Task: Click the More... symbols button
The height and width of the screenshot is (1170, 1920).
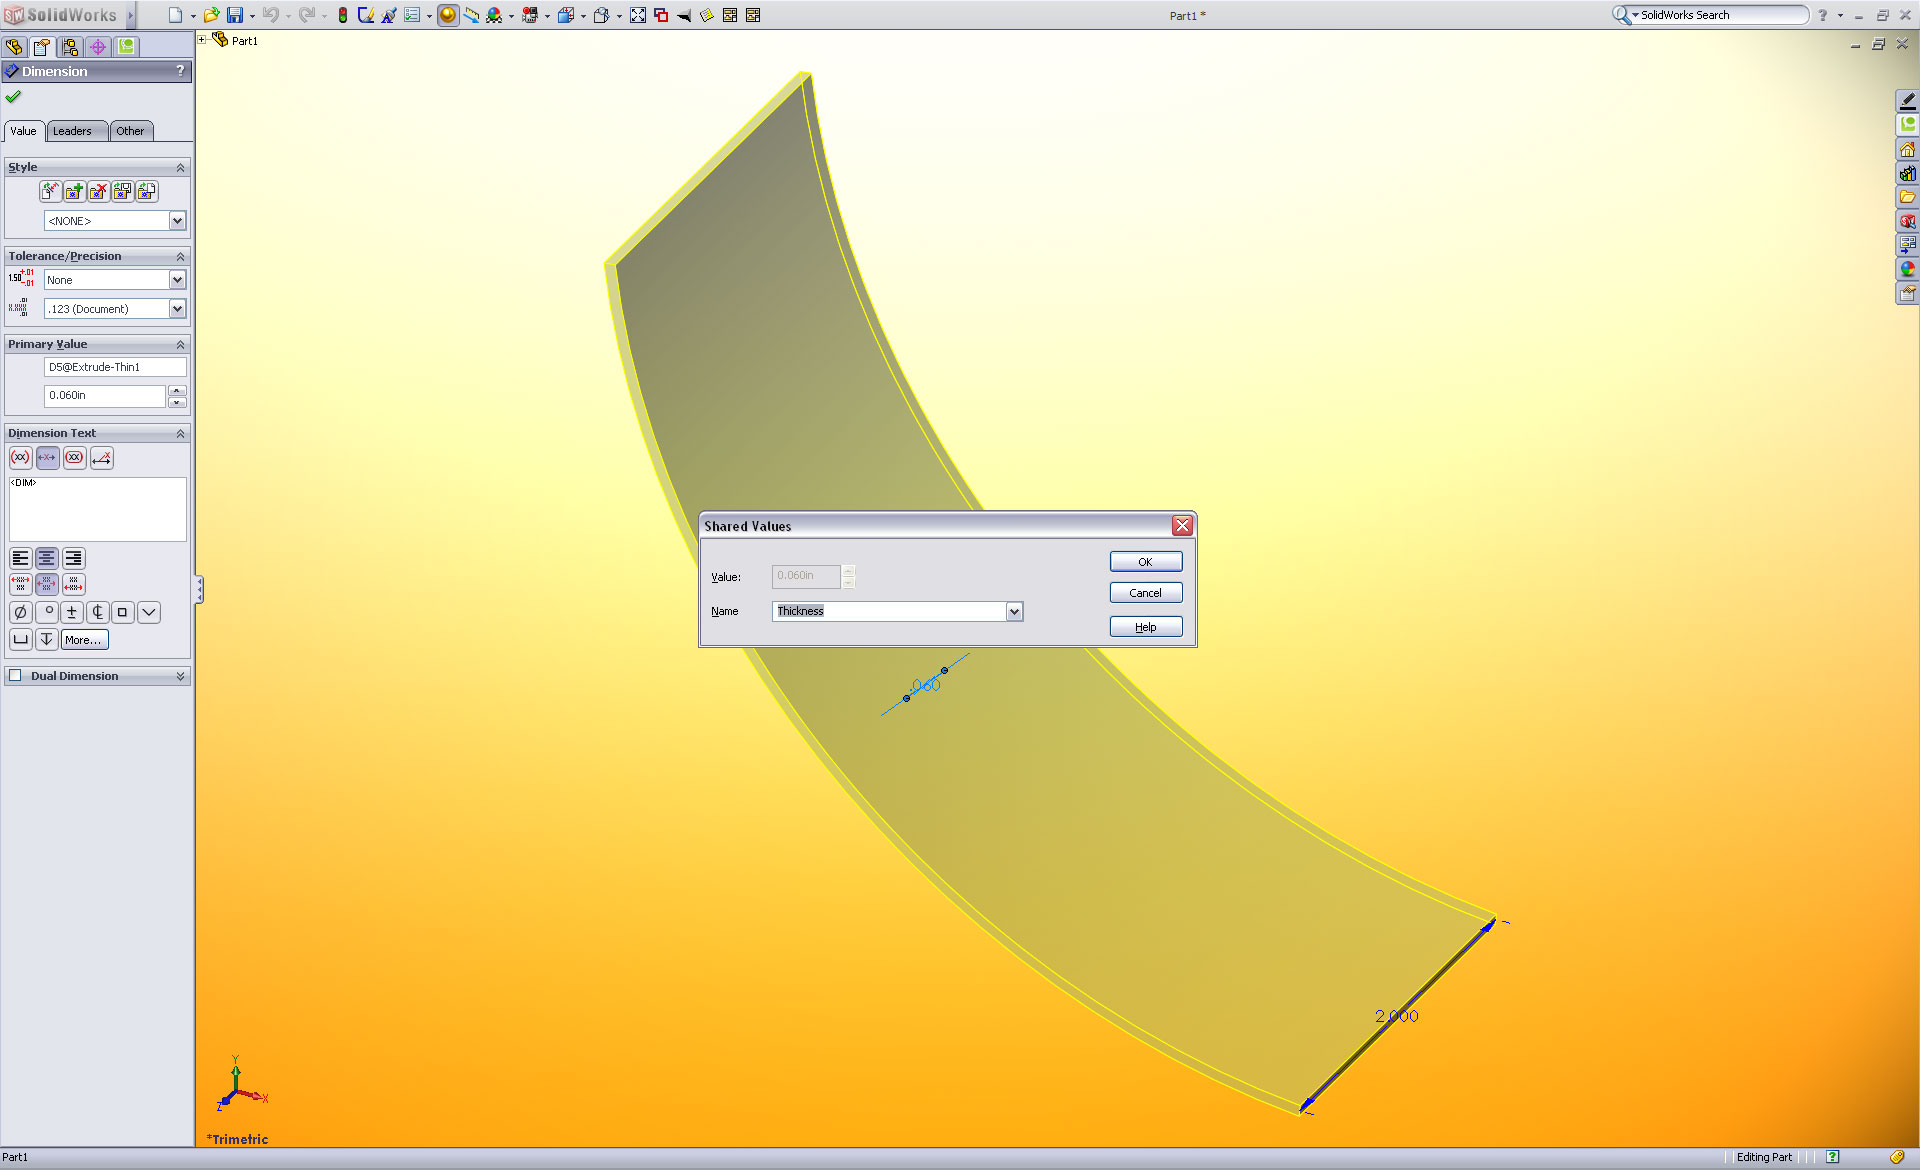Action: click(83, 640)
